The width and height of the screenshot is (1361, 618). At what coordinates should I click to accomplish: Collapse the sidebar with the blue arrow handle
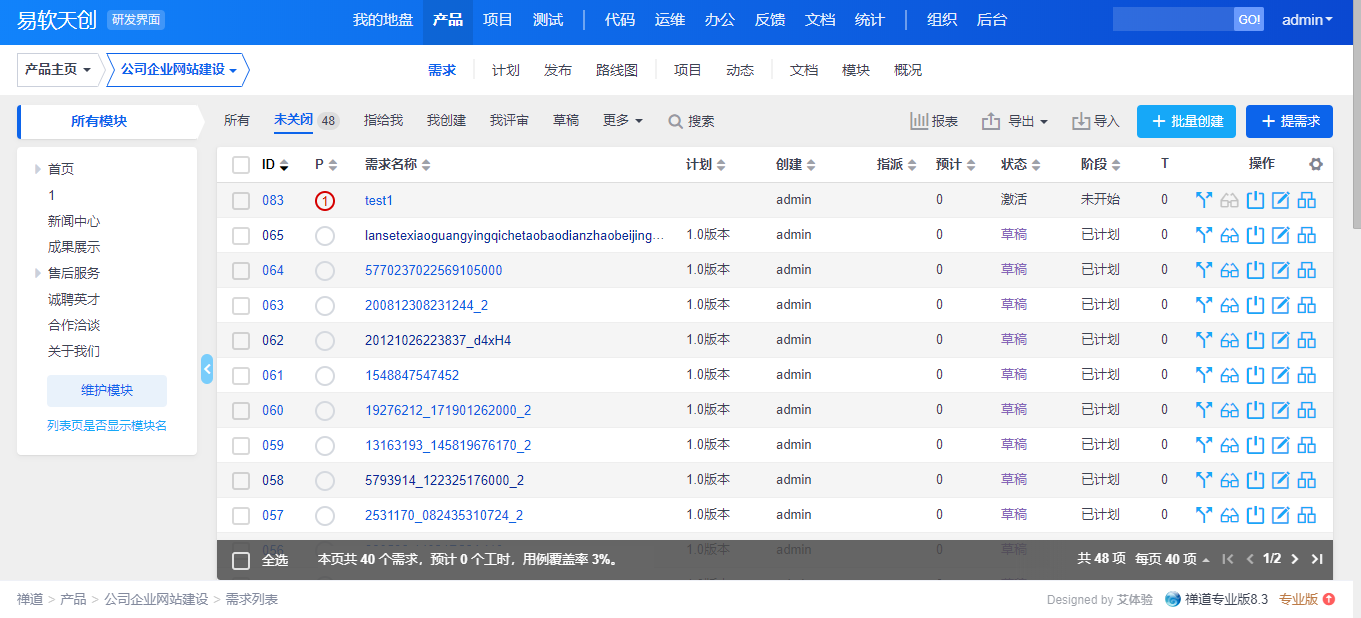(207, 369)
